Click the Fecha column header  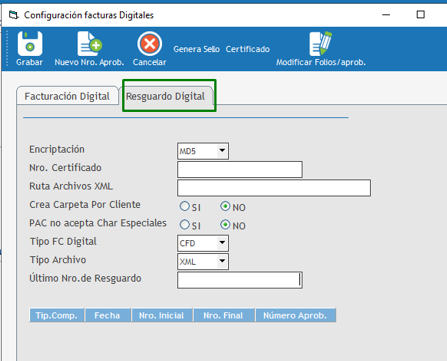point(107,315)
